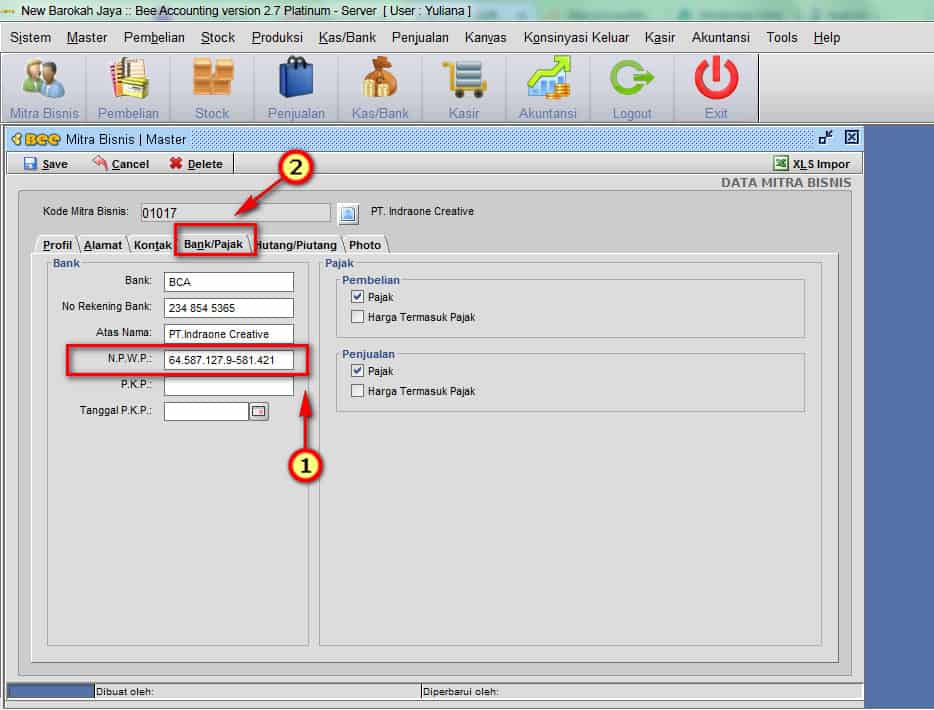The width and height of the screenshot is (934, 710).
Task: Click the Bank name field with BCA
Action: click(229, 282)
